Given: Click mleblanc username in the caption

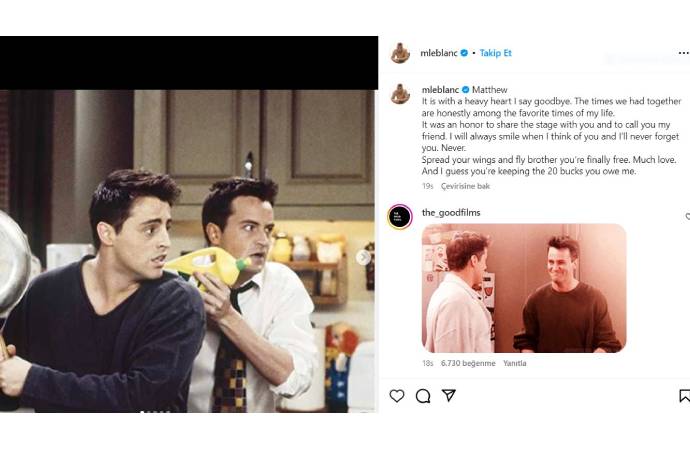Looking at the screenshot, I should (439, 89).
